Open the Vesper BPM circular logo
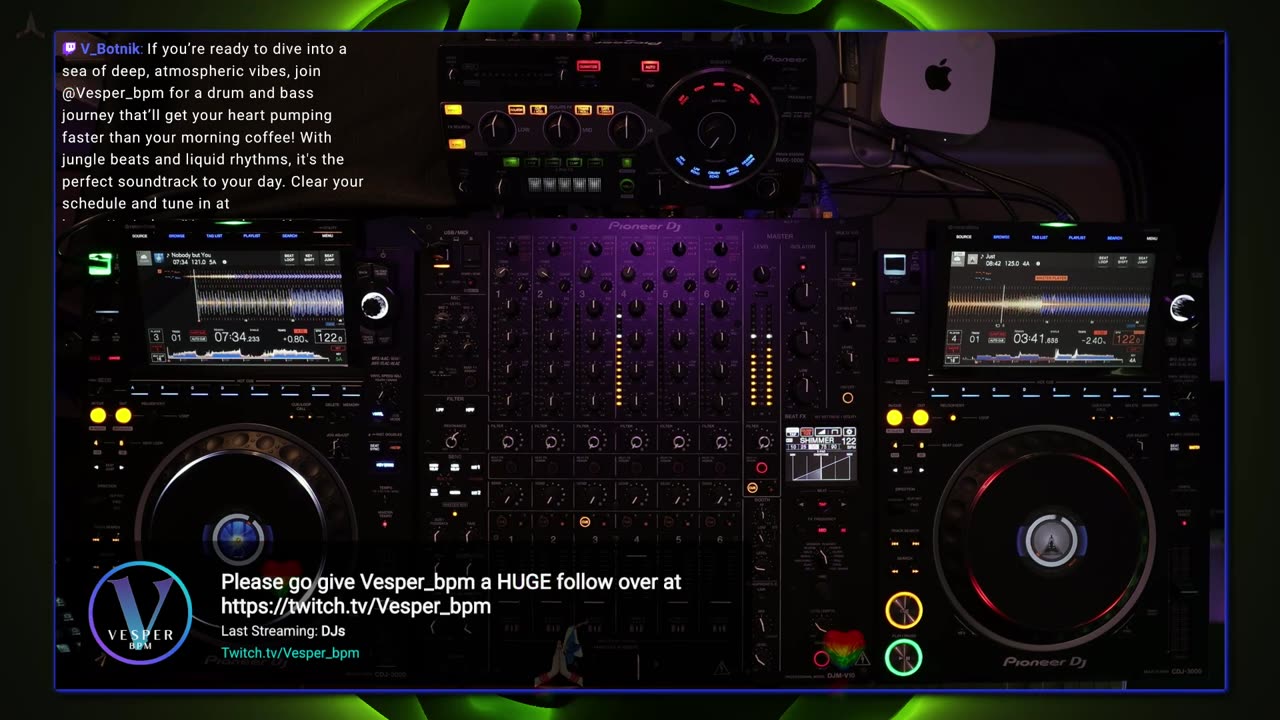The height and width of the screenshot is (720, 1280). point(140,613)
